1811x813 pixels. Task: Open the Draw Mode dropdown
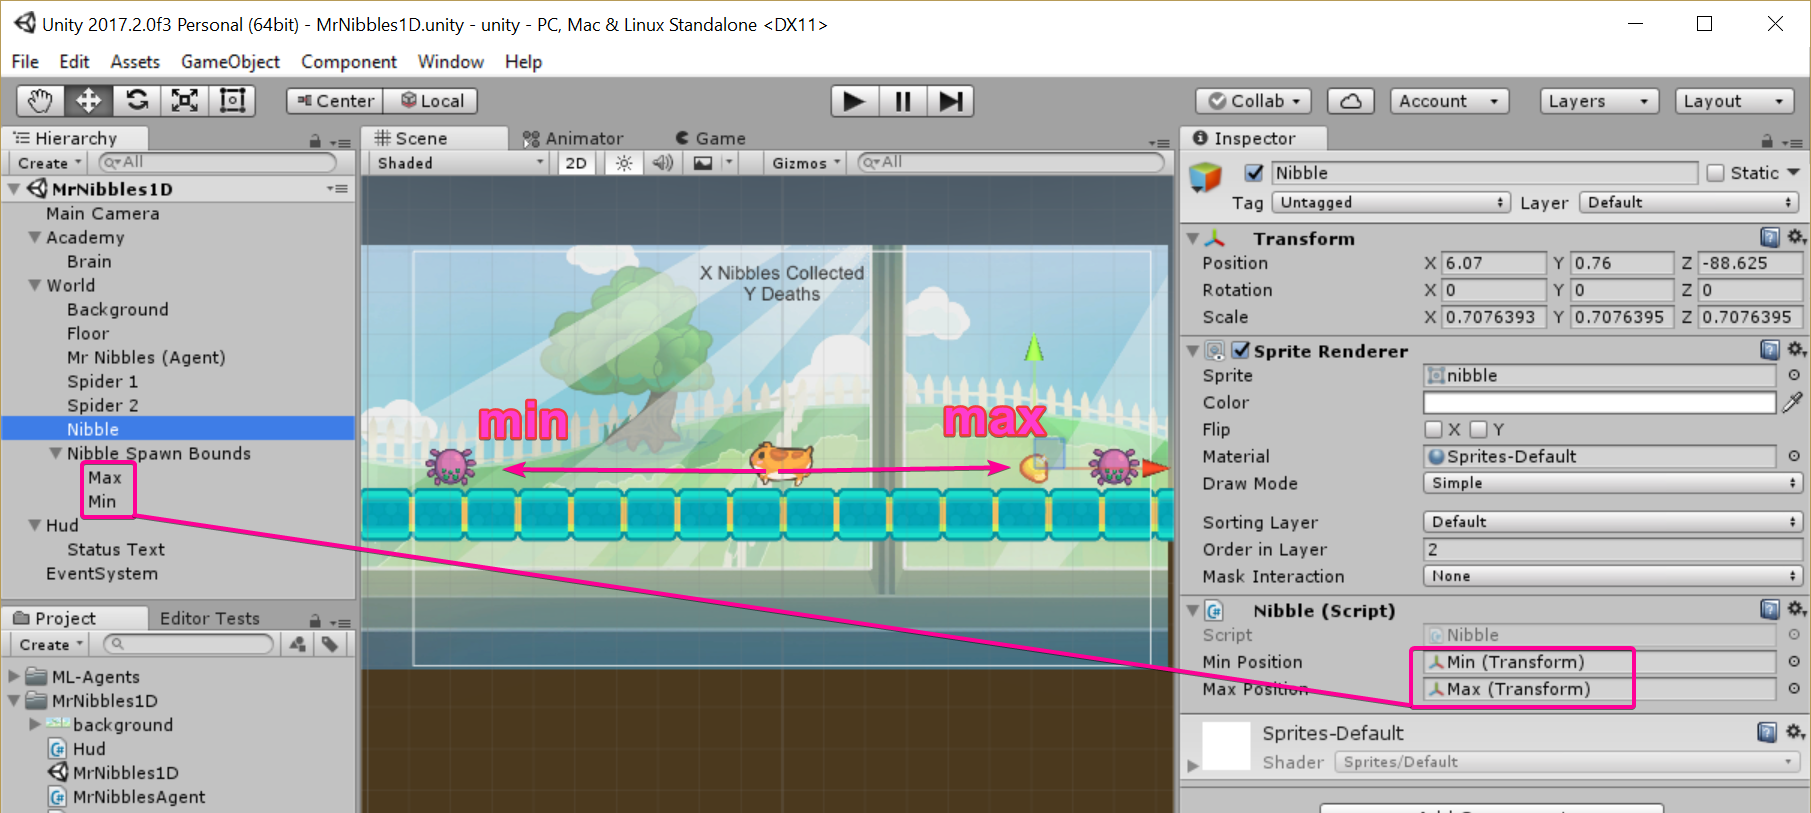(x=1611, y=483)
